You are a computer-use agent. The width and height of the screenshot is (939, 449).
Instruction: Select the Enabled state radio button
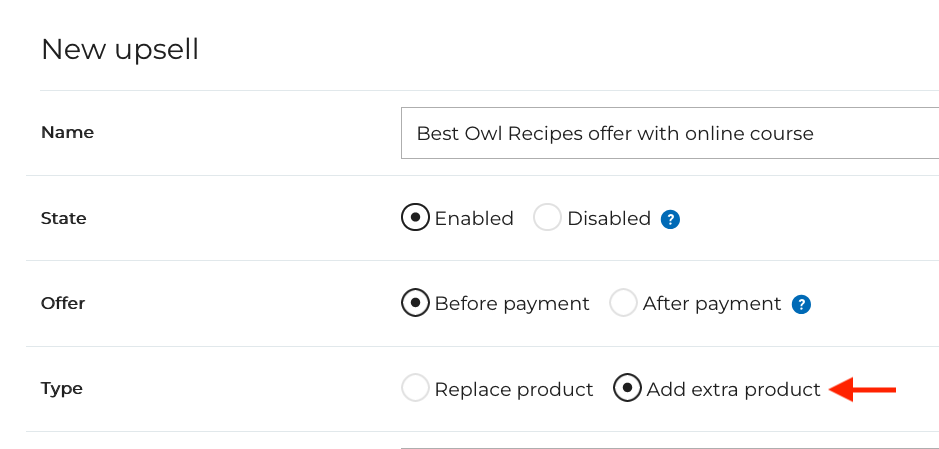415,218
